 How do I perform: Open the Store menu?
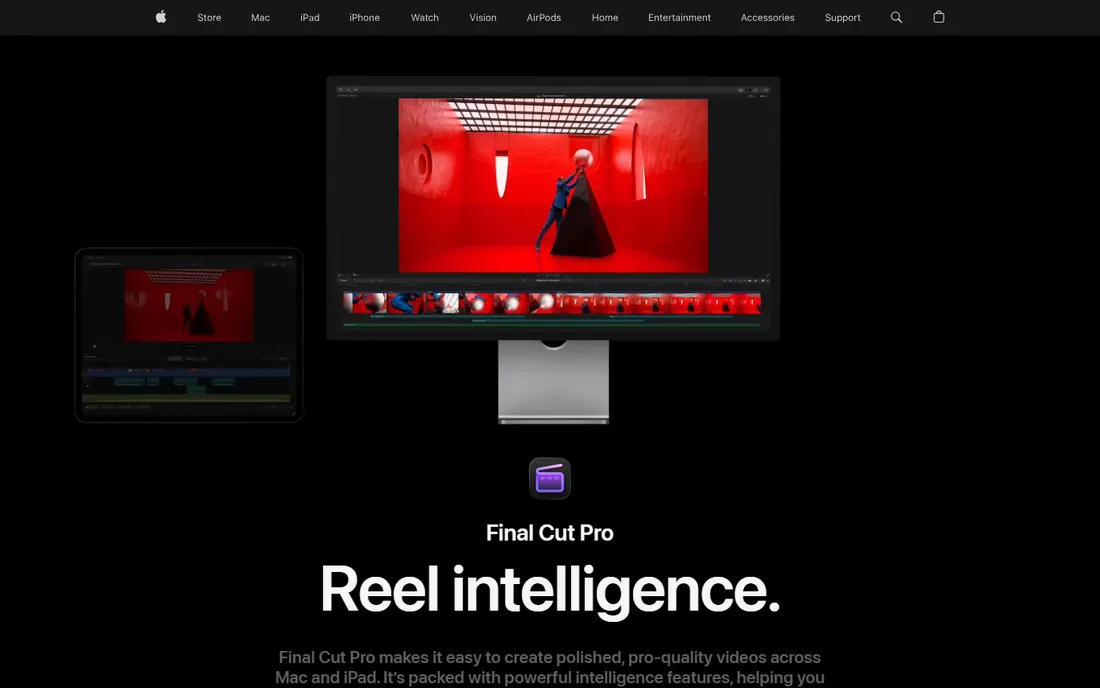209,18
